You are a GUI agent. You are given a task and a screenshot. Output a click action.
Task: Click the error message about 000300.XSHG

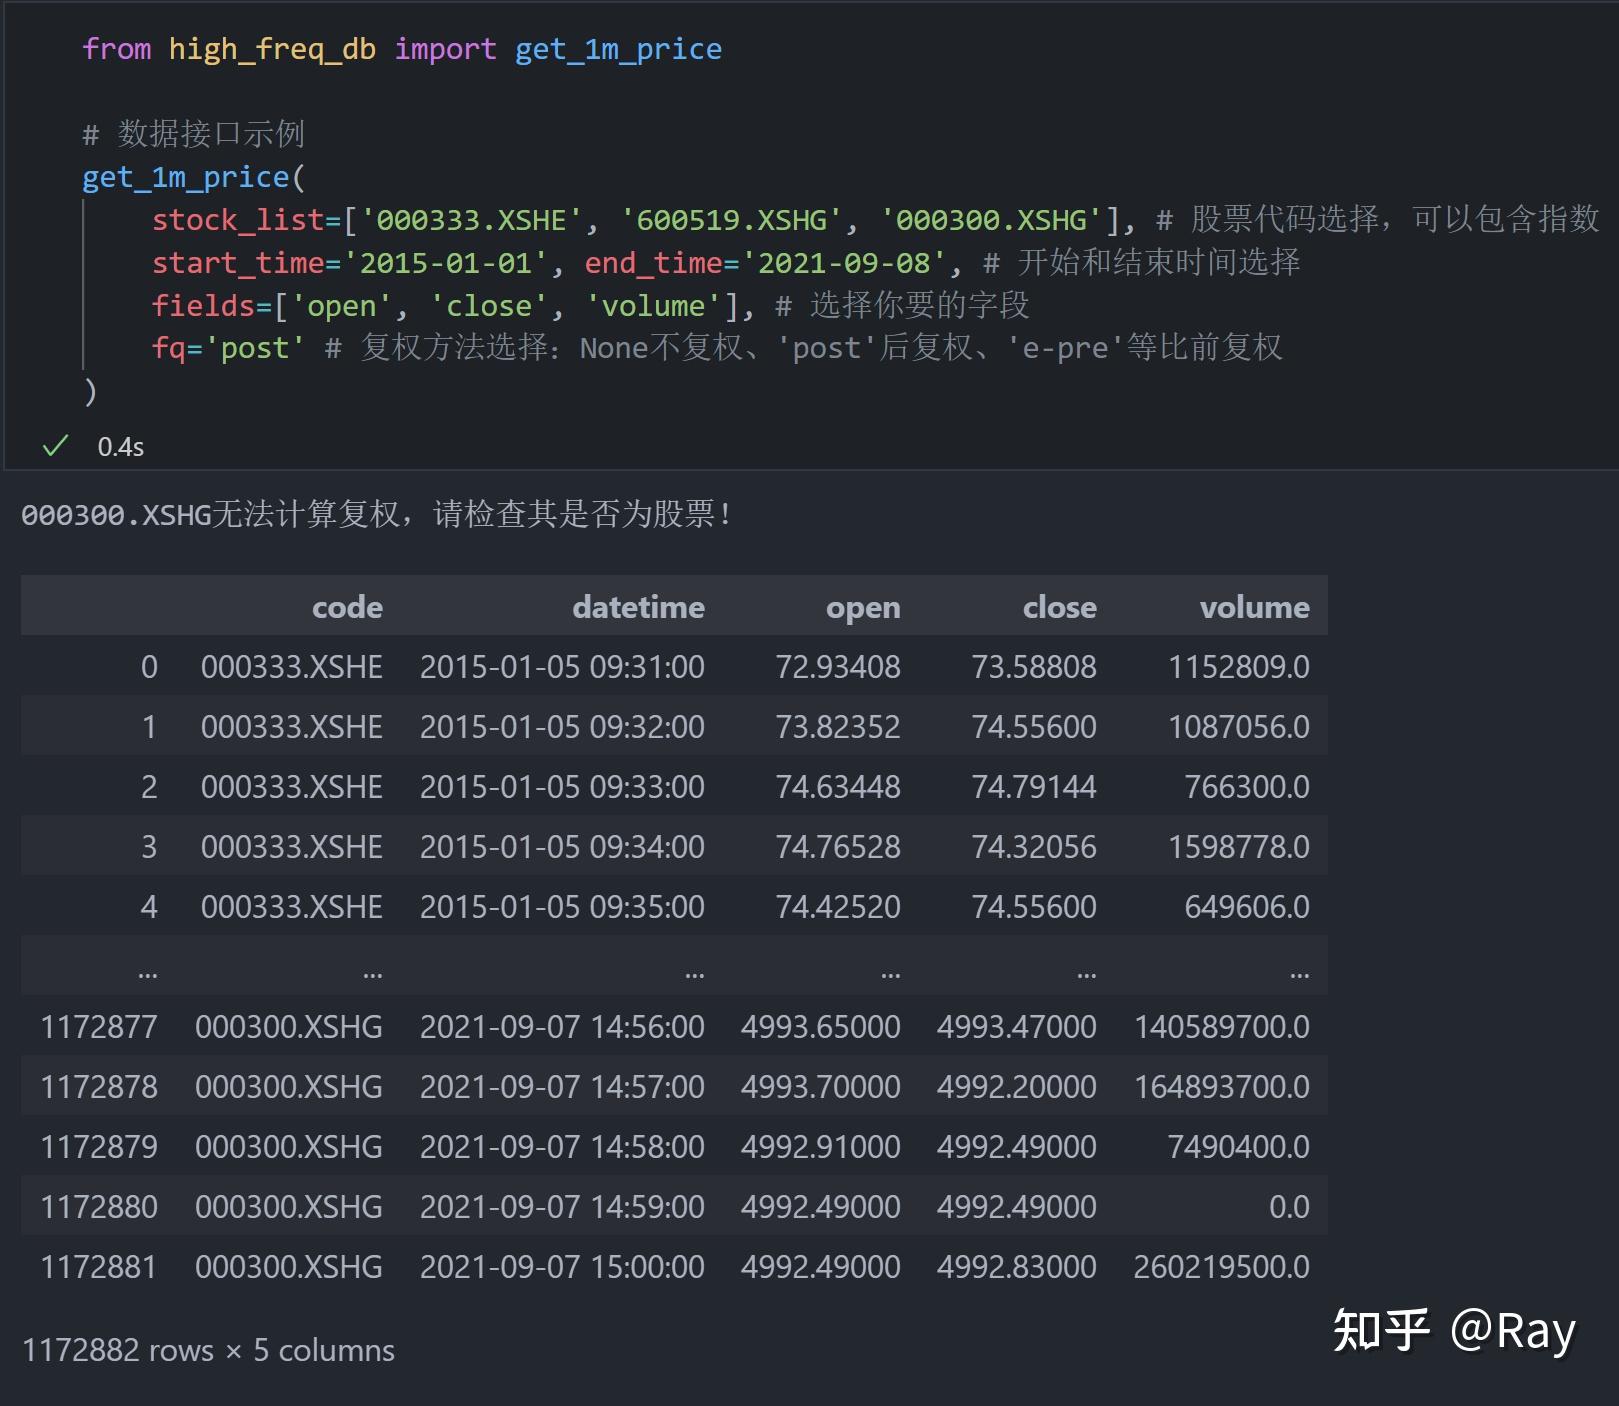[375, 515]
